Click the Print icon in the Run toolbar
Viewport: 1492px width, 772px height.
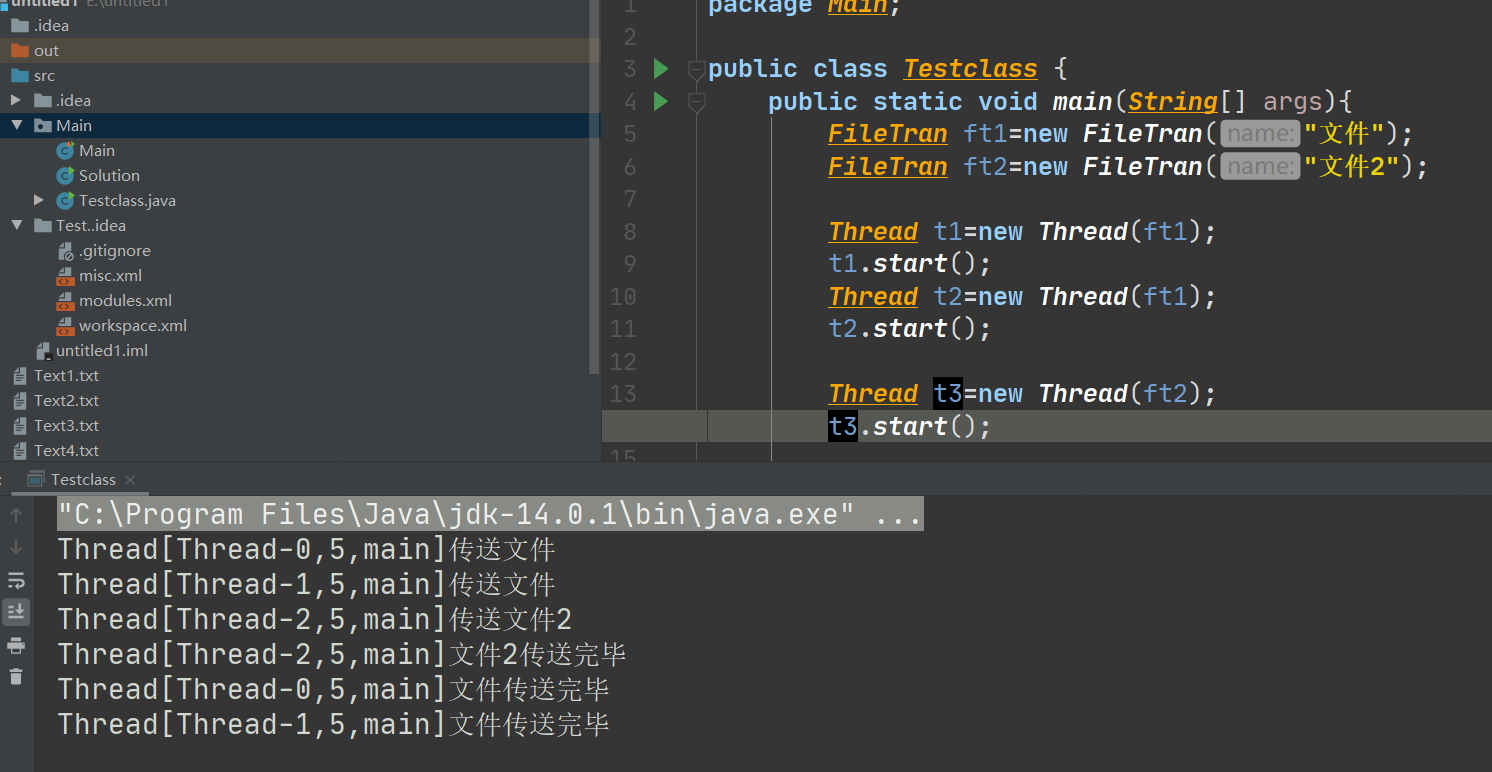[16, 645]
